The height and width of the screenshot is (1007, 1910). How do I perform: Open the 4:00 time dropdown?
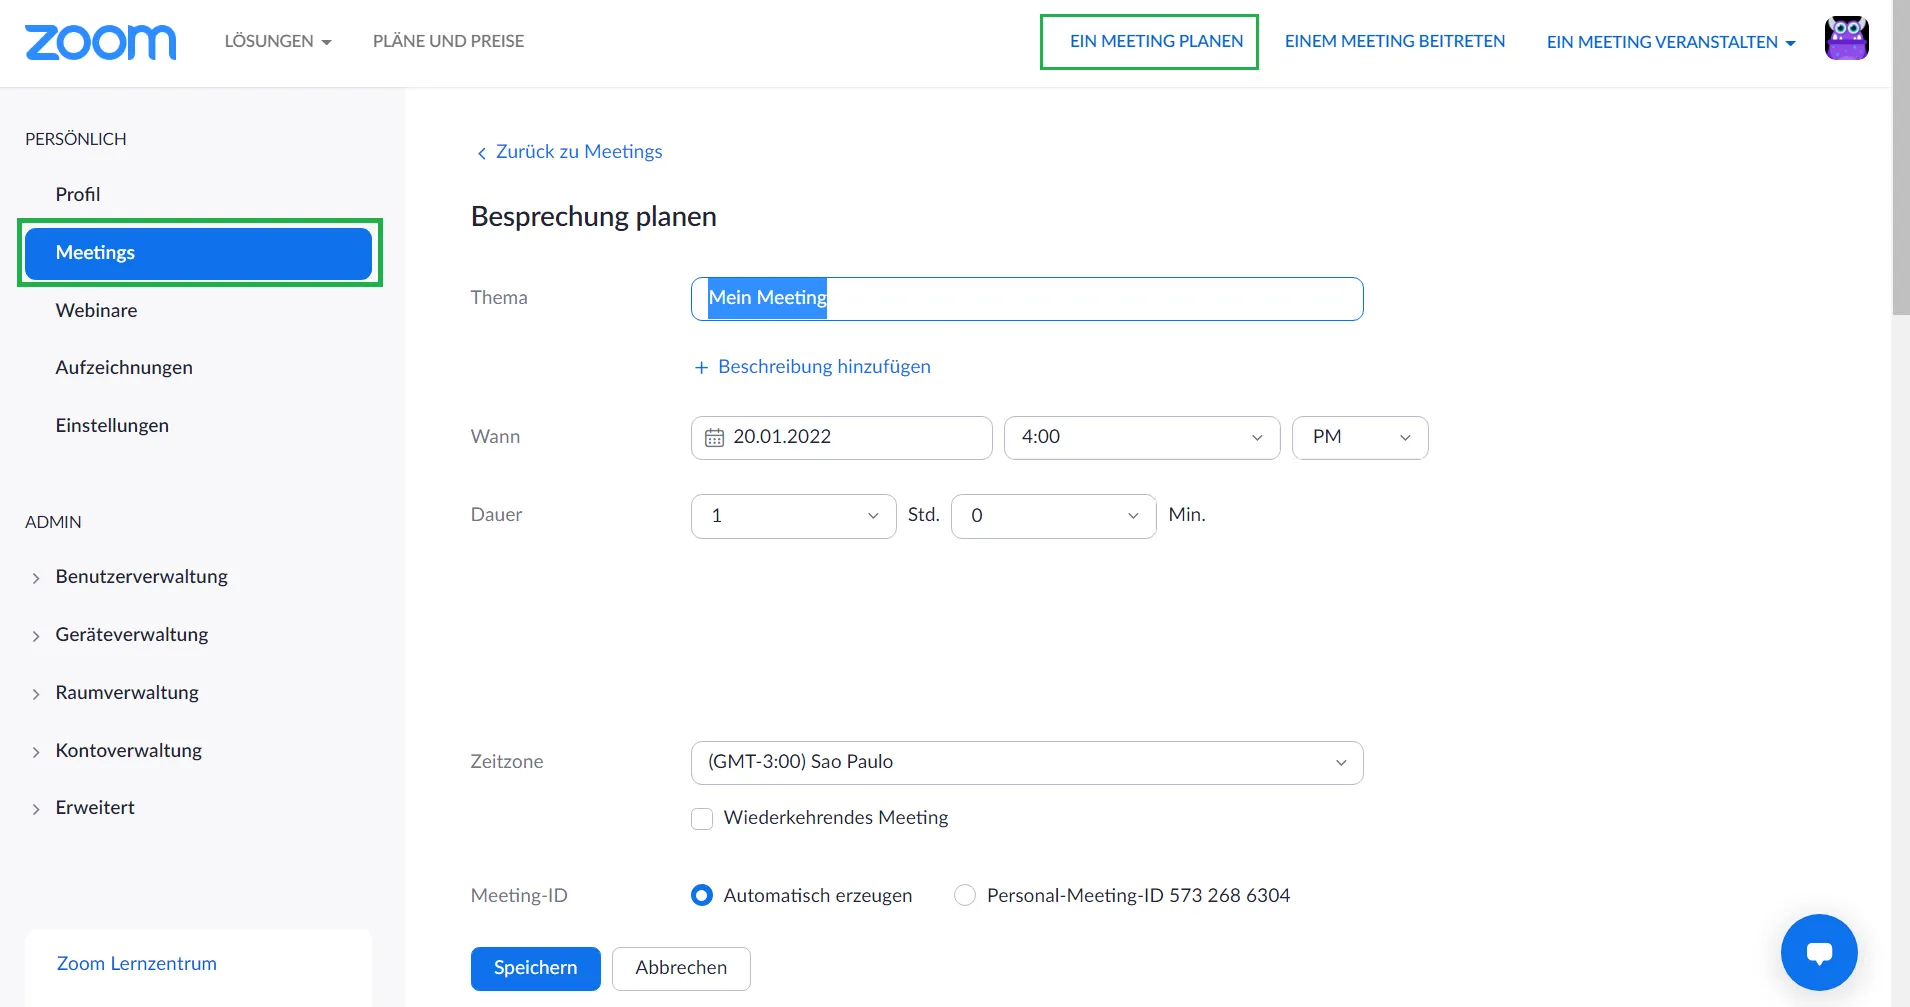point(1142,438)
